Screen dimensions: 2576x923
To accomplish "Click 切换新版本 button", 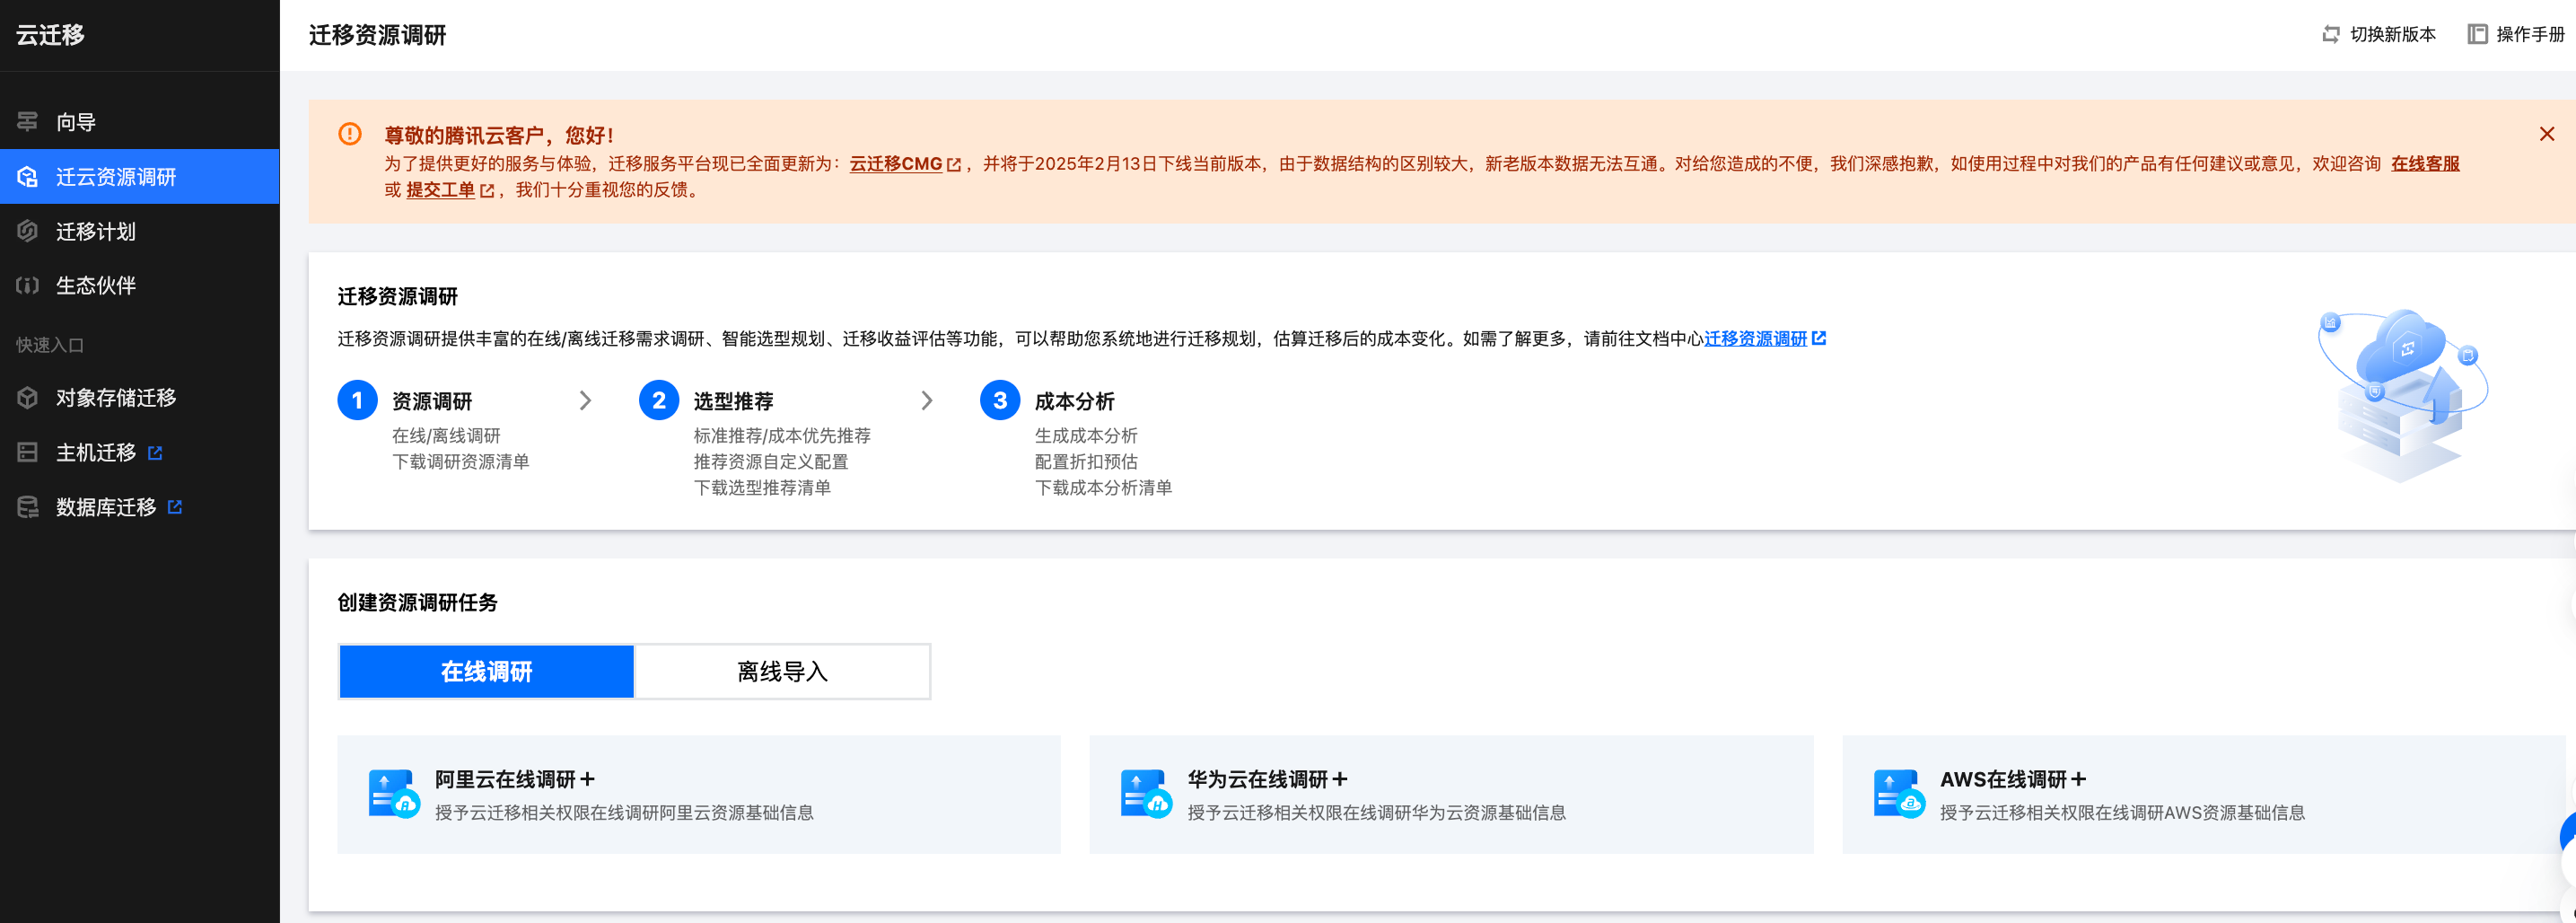I will pyautogui.click(x=2379, y=34).
